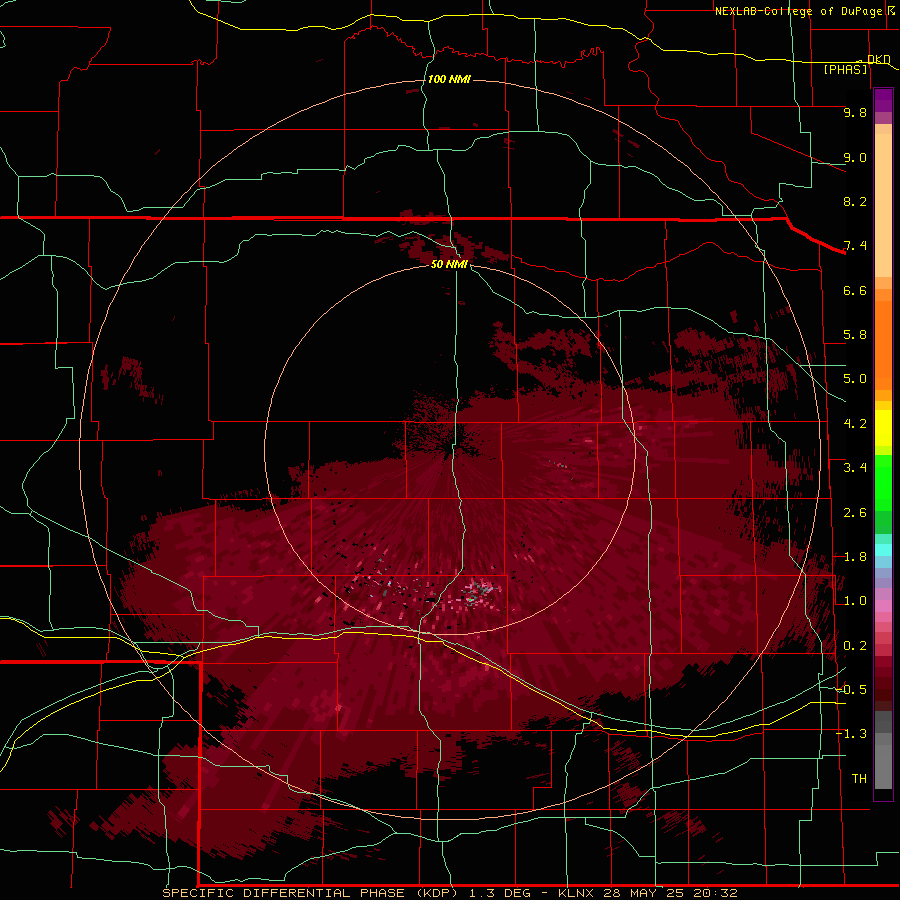The width and height of the screenshot is (900, 900).
Task: Click the 5.0 value on color scale
Action: click(x=855, y=379)
